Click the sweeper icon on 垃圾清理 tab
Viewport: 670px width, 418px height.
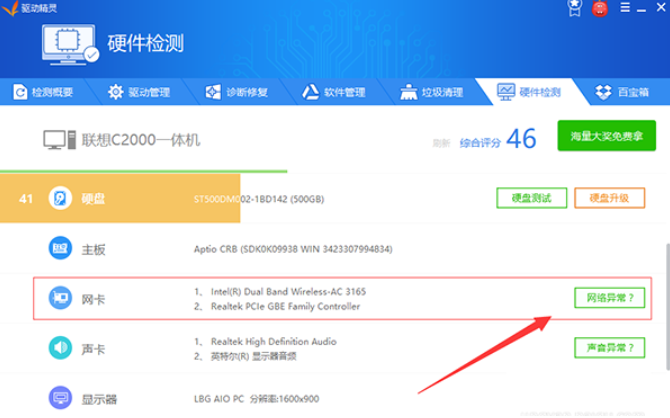coord(408,92)
